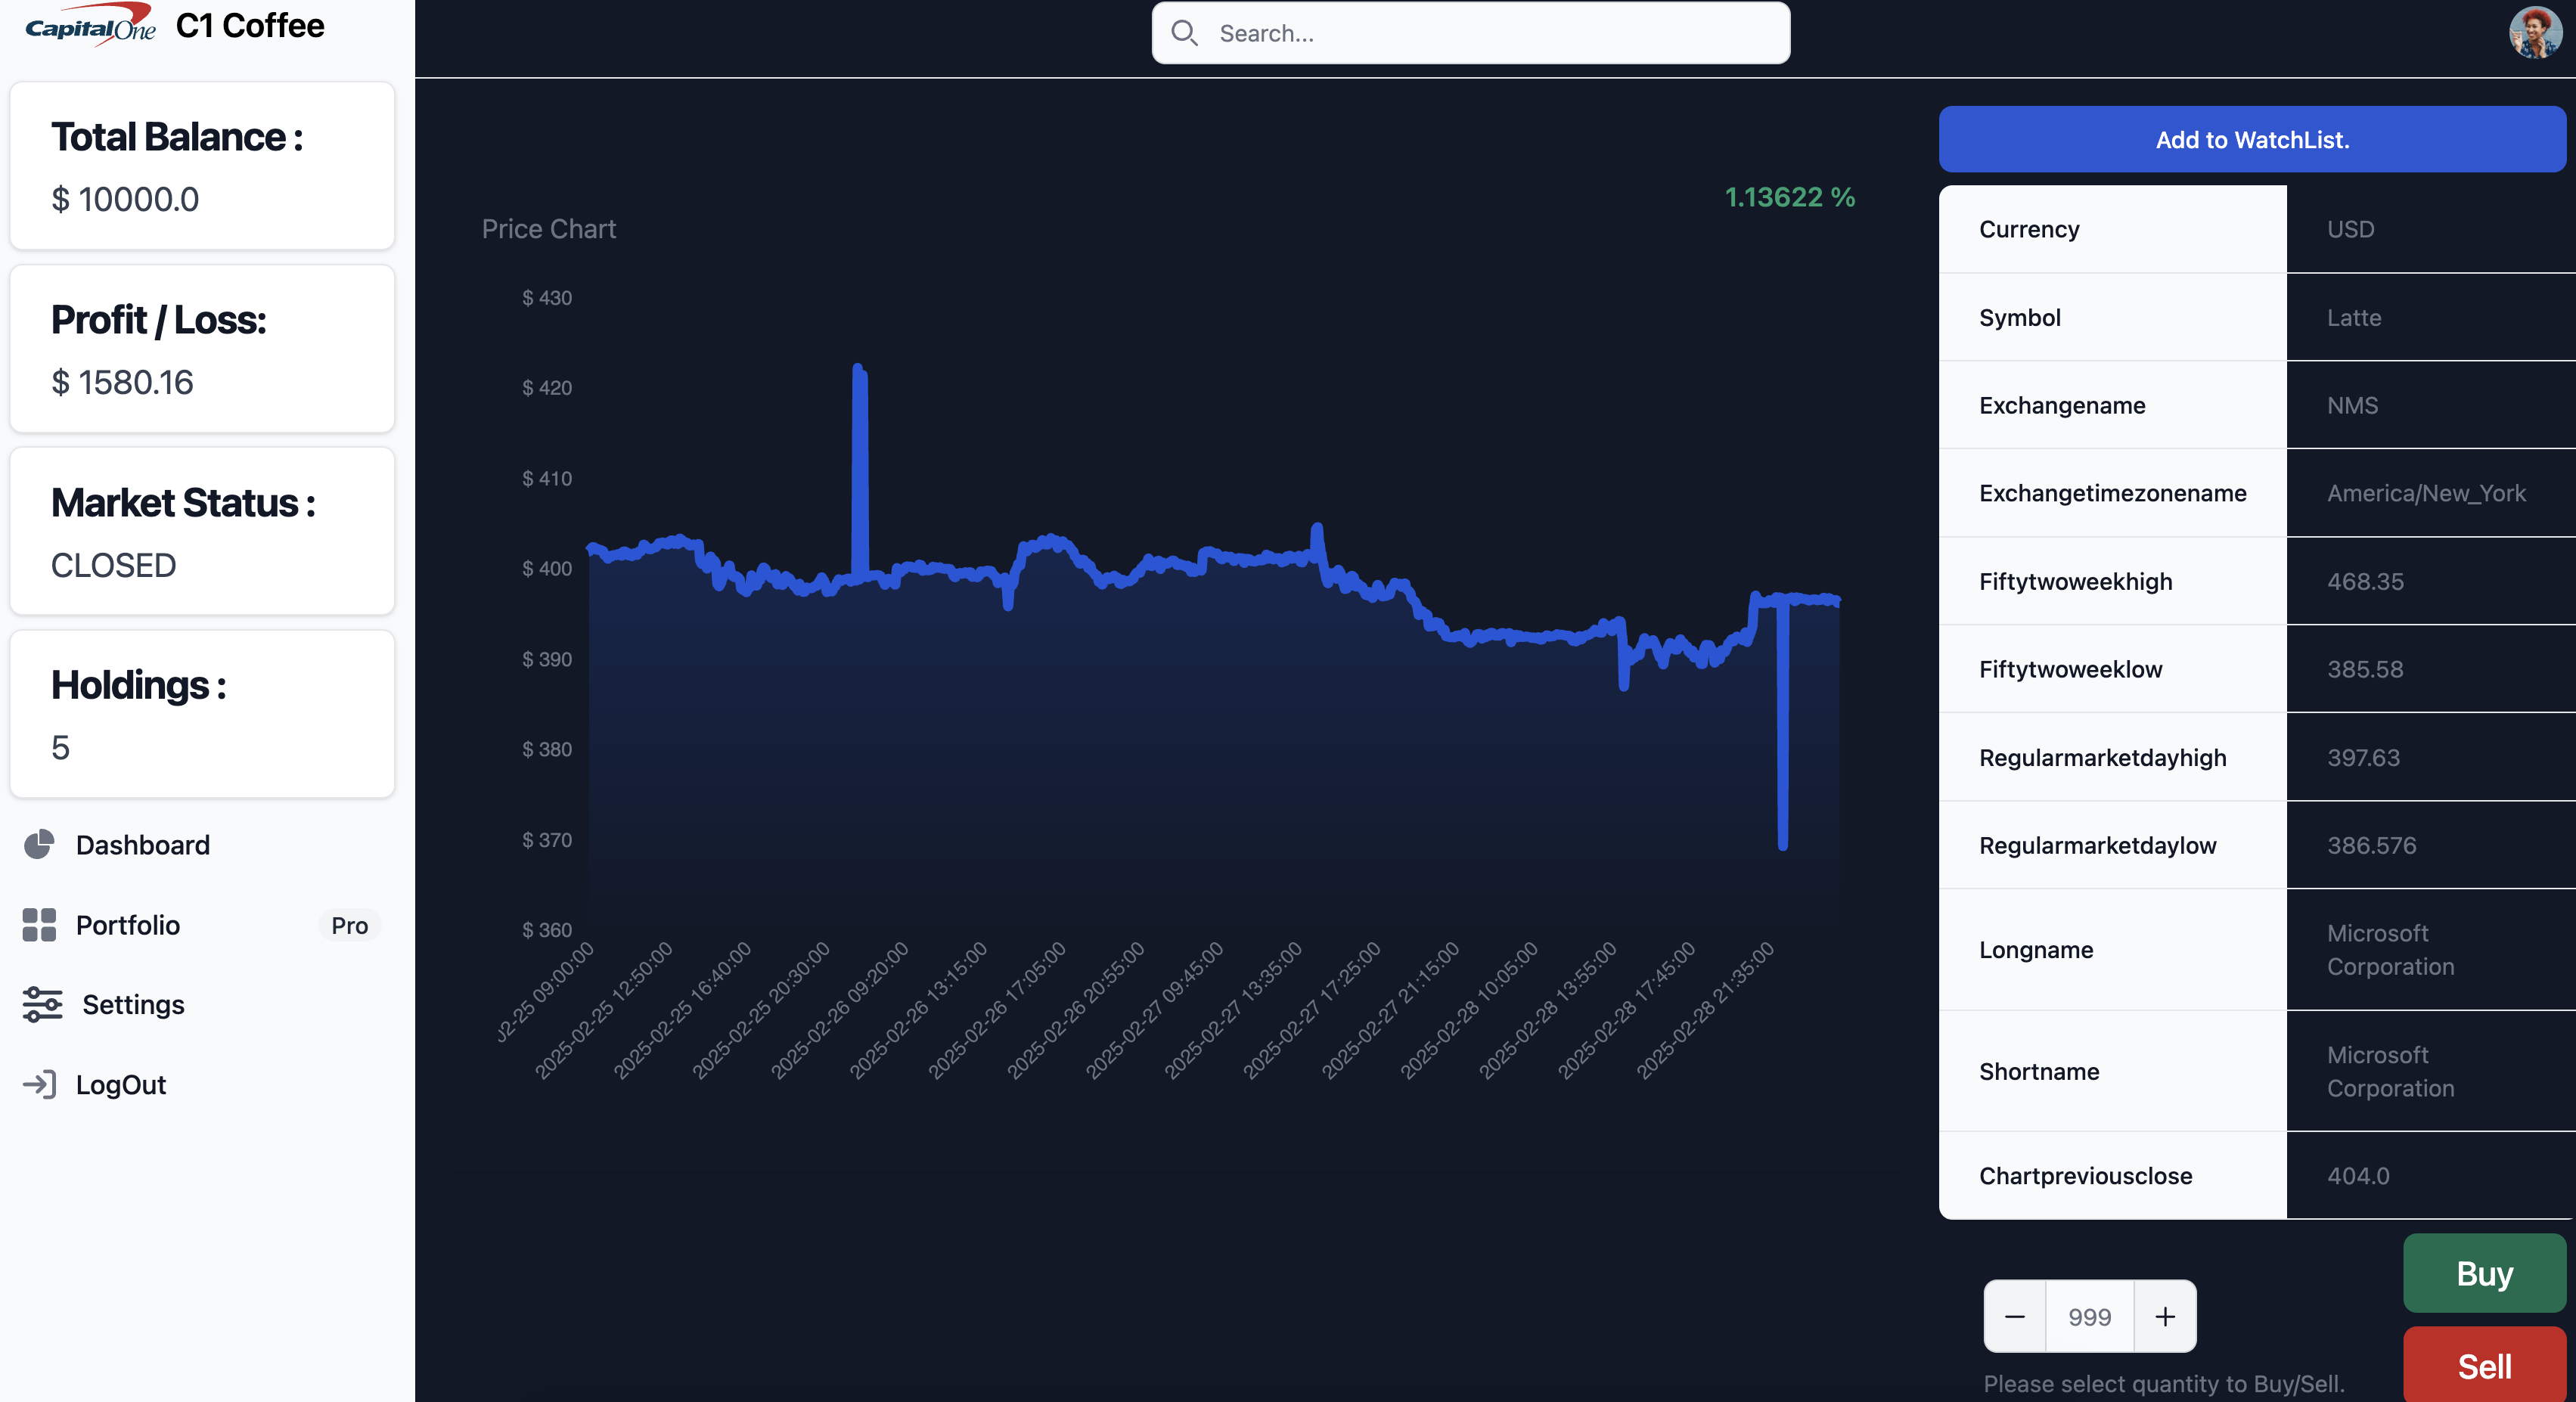
Task: Click the Pro badge beside Portfolio
Action: 349,925
